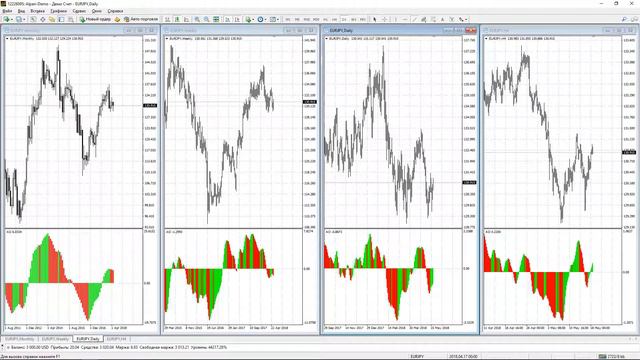Image resolution: width=640 pixels, height=360 pixels.
Task: Switch chart to candlesticks icon
Action: pyautogui.click(x=177, y=19)
